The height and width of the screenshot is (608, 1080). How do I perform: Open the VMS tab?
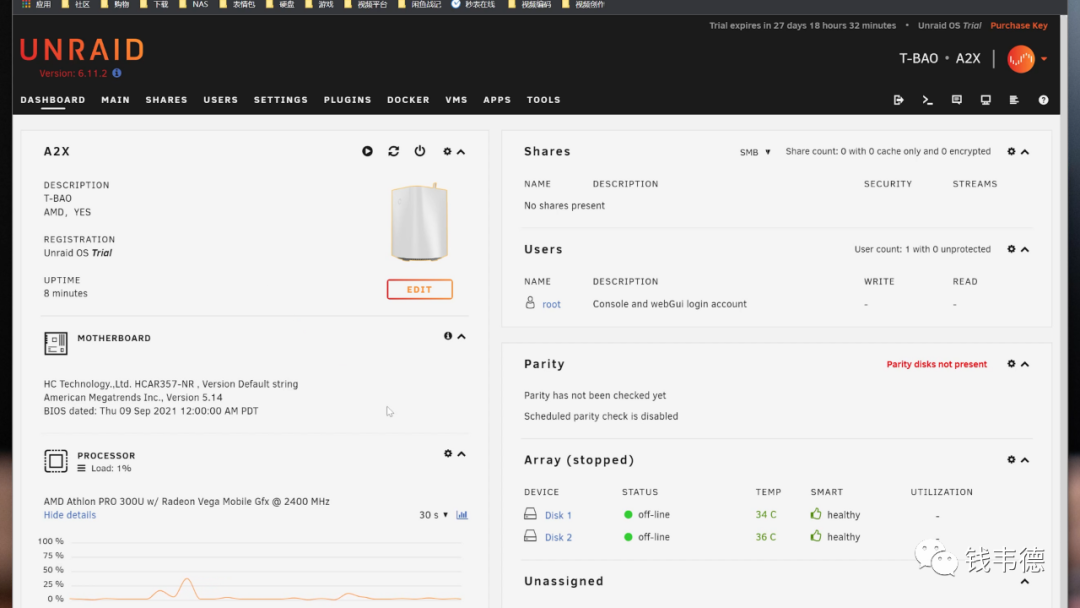(x=456, y=100)
